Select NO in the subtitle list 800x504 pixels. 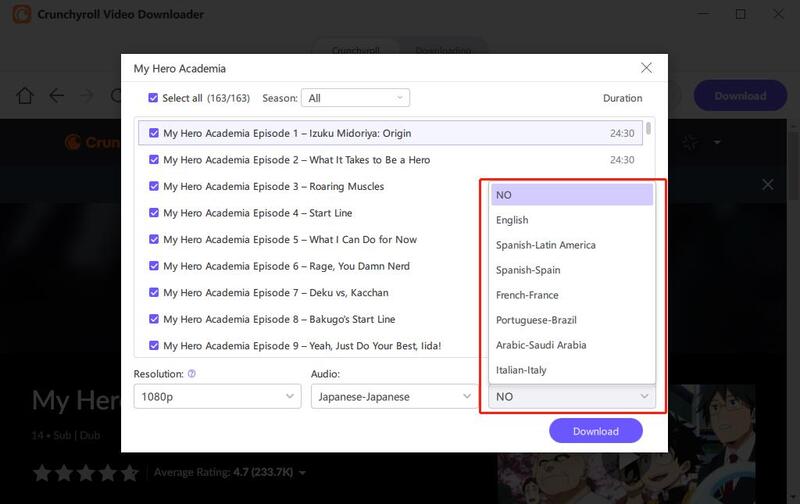(572, 195)
